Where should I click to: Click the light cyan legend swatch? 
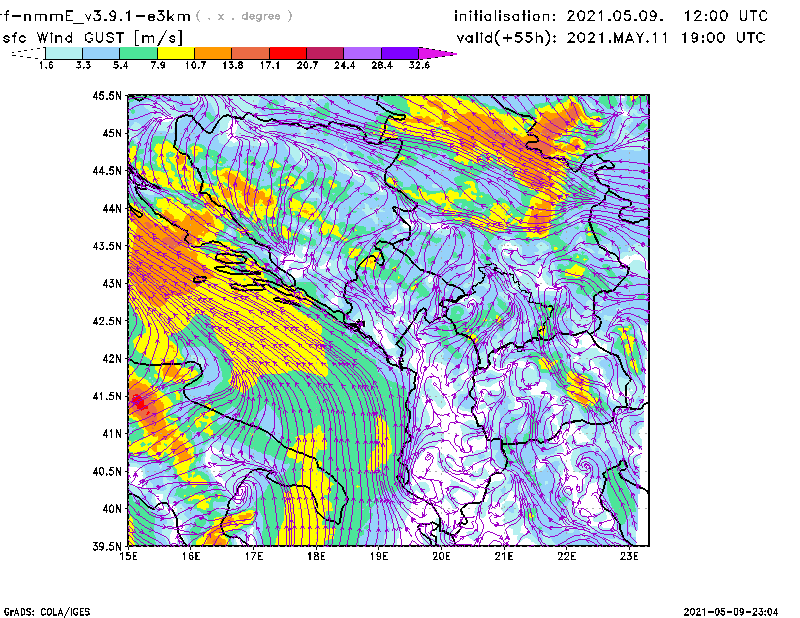[64, 53]
